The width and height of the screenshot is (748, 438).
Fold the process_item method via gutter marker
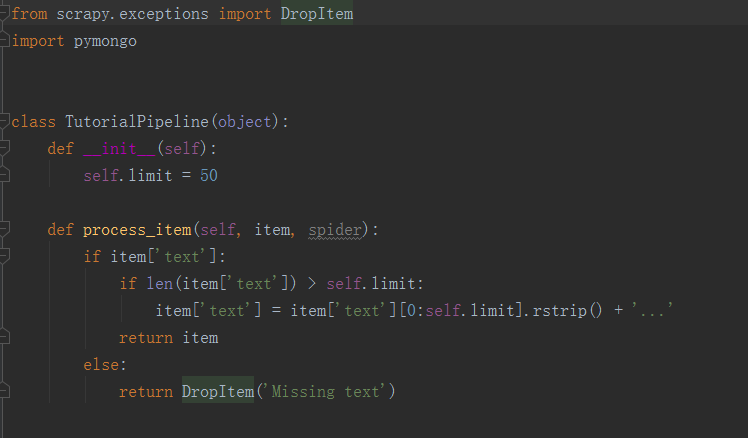[x=4, y=229]
